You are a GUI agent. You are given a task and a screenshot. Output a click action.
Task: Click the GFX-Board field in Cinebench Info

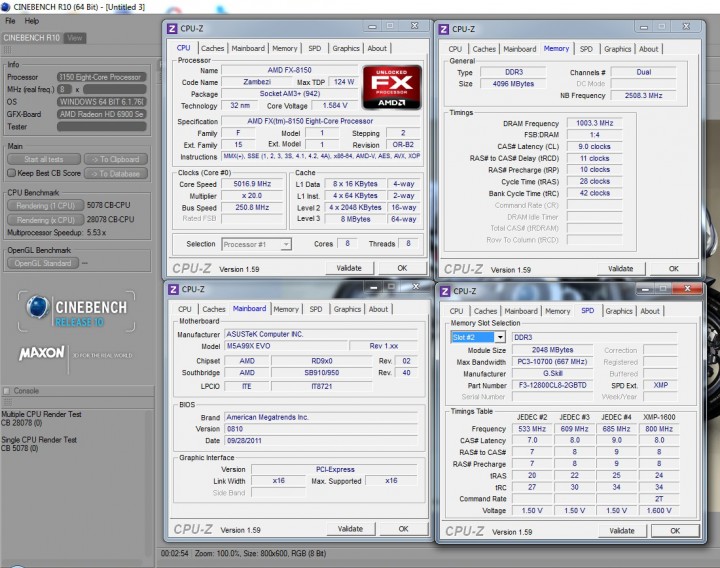pos(102,114)
